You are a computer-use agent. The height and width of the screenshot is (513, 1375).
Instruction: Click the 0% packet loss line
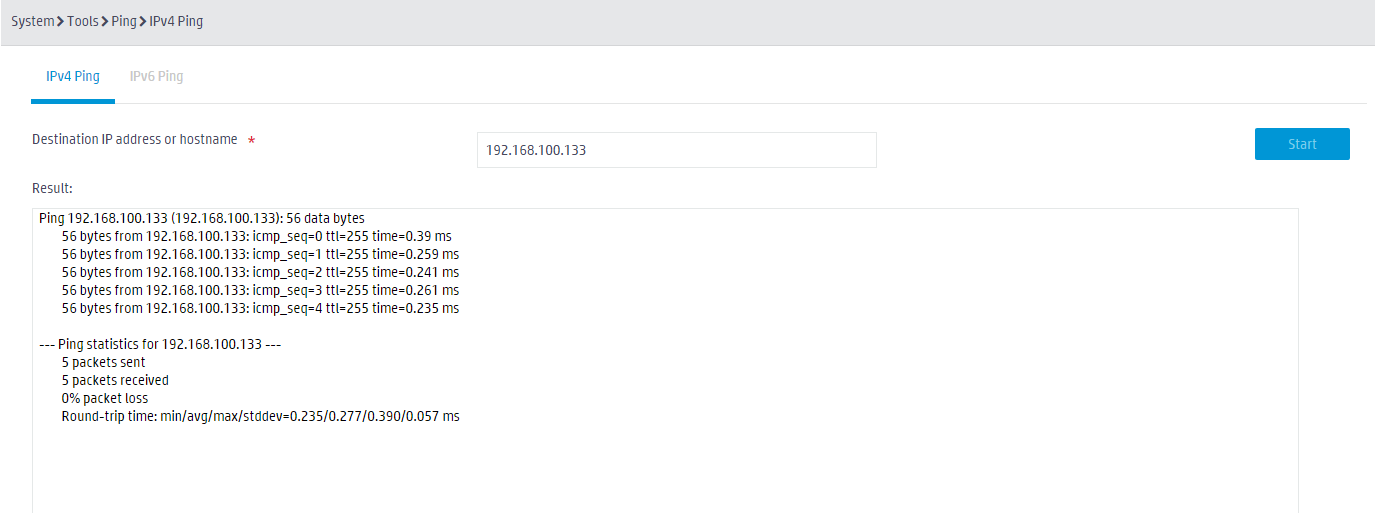tap(104, 398)
